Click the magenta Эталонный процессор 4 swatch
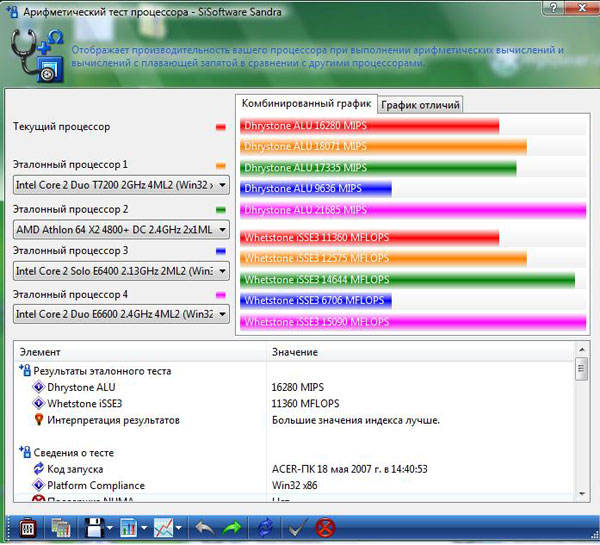 pos(221,295)
